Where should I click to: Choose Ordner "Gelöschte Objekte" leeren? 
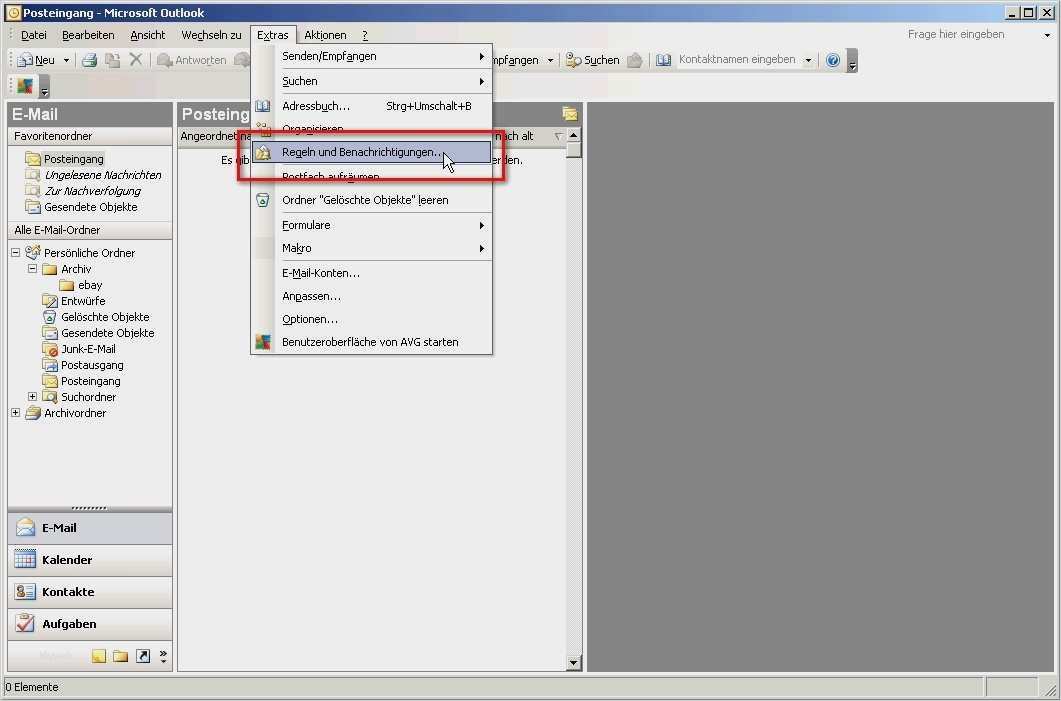(x=371, y=200)
